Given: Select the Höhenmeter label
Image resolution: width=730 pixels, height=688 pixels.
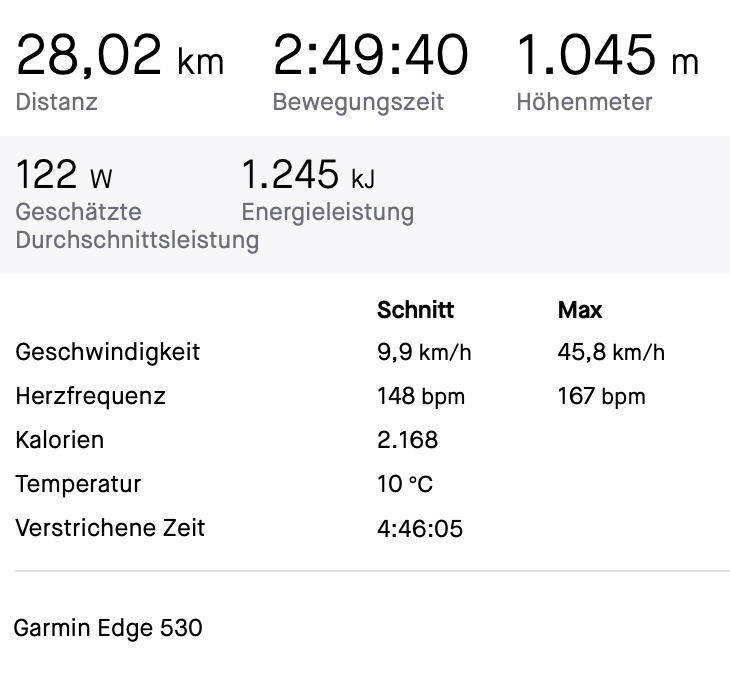Looking at the screenshot, I should click(x=584, y=102).
